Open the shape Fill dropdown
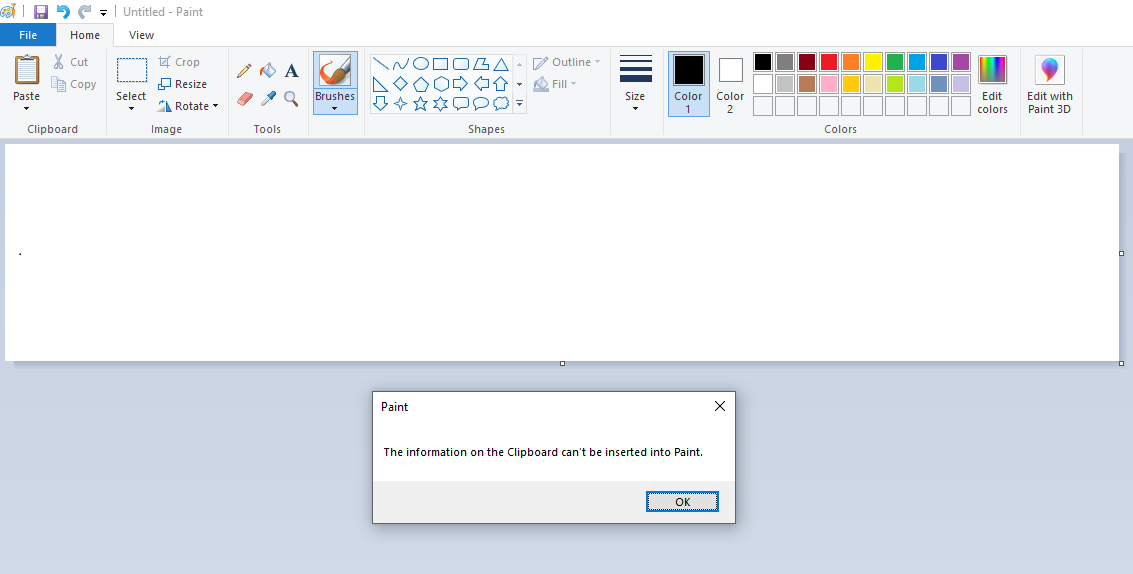This screenshot has height=574, width=1133. coord(555,84)
